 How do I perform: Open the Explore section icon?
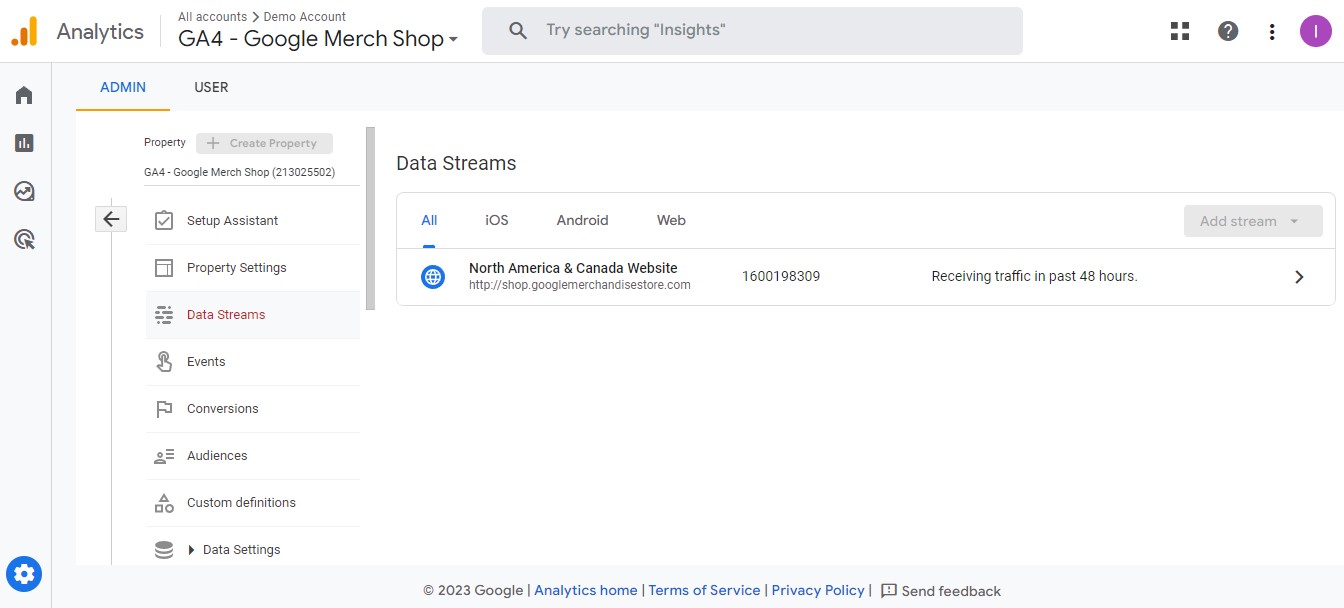click(24, 190)
